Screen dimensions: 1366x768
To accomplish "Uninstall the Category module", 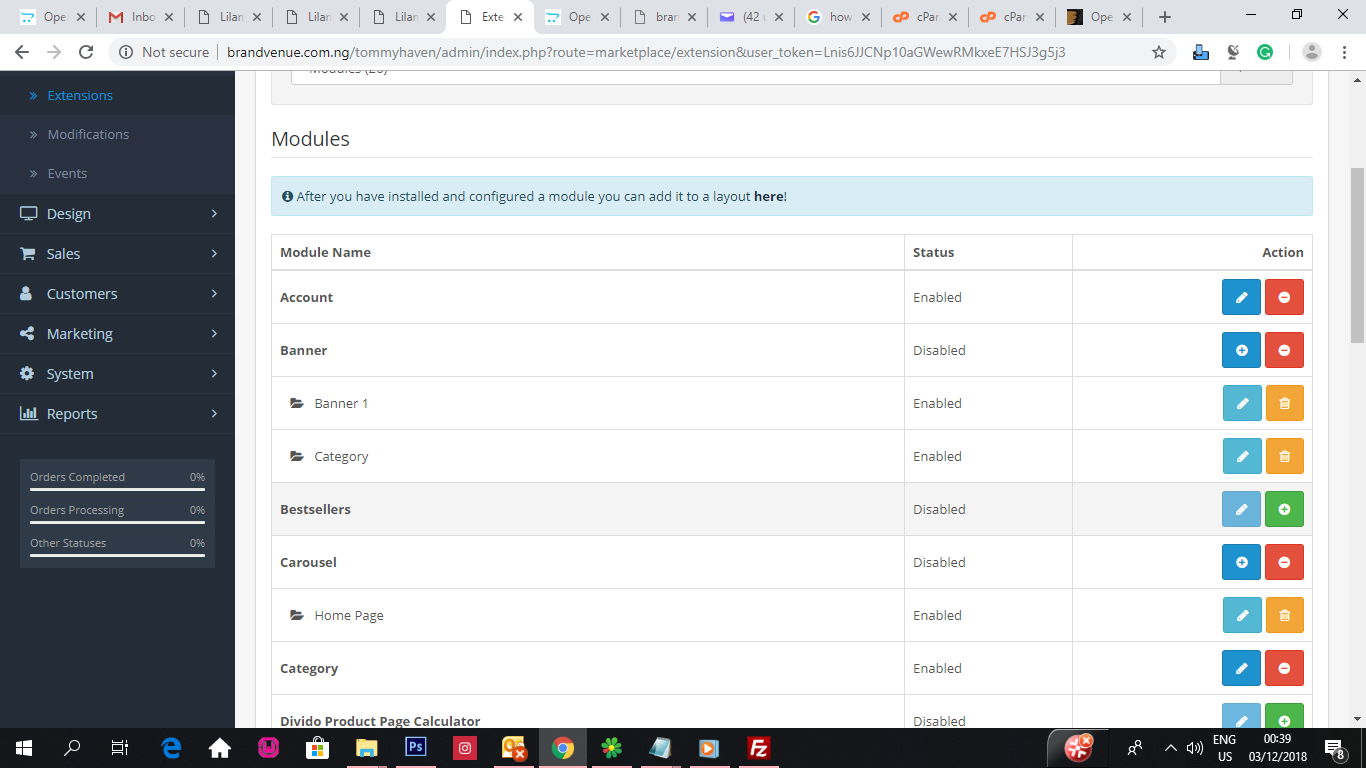I will pos(1284,668).
